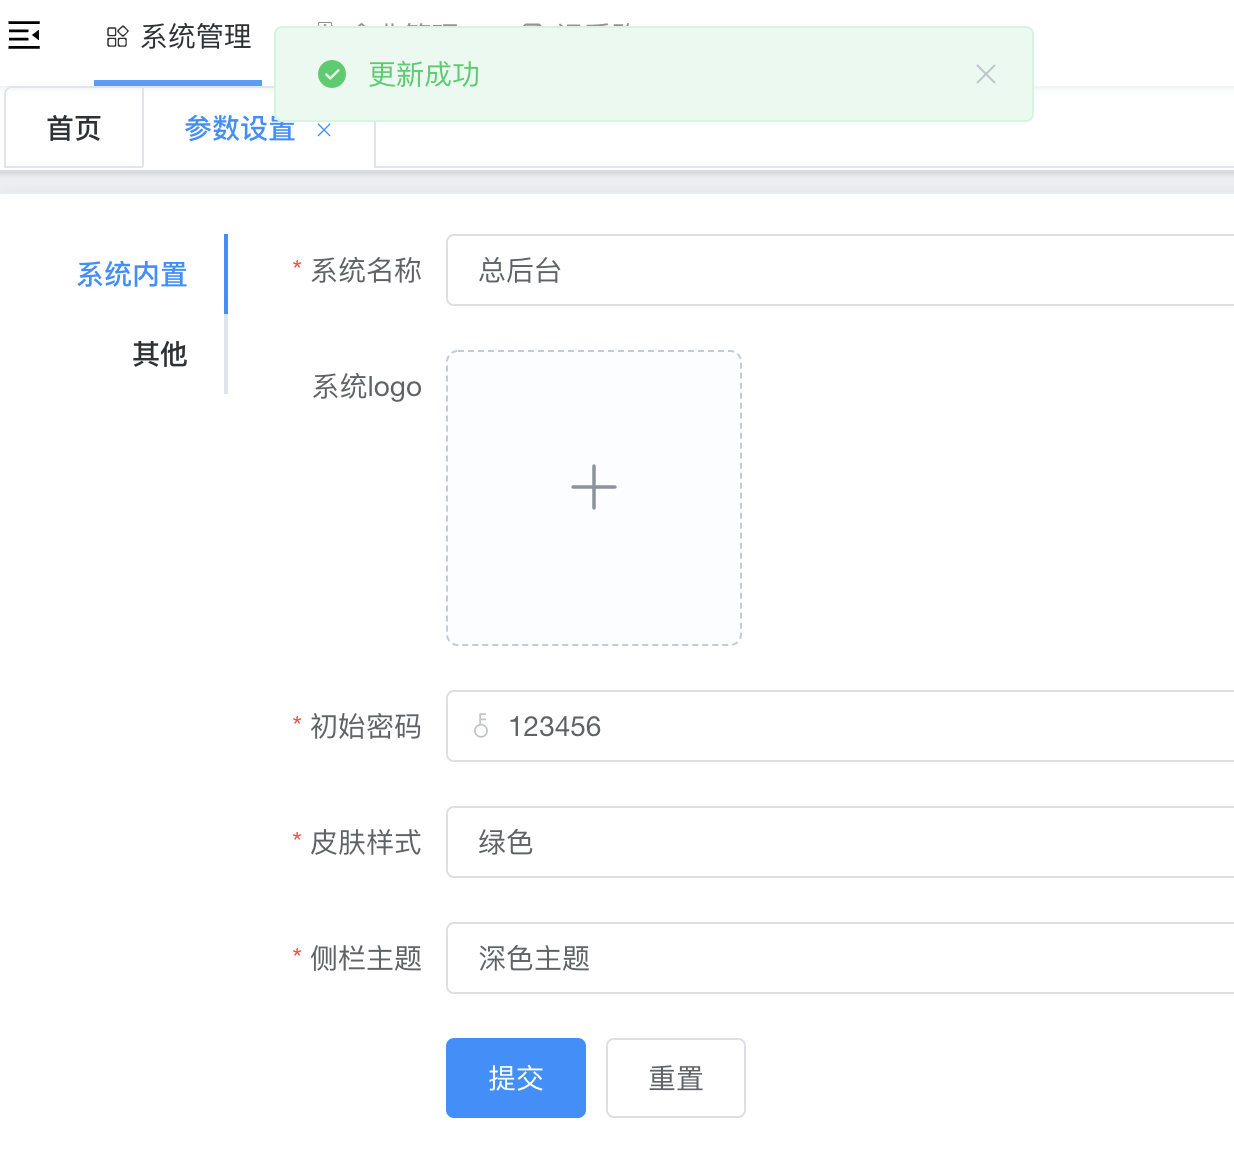Submit the form with 提交 button

click(x=515, y=1078)
